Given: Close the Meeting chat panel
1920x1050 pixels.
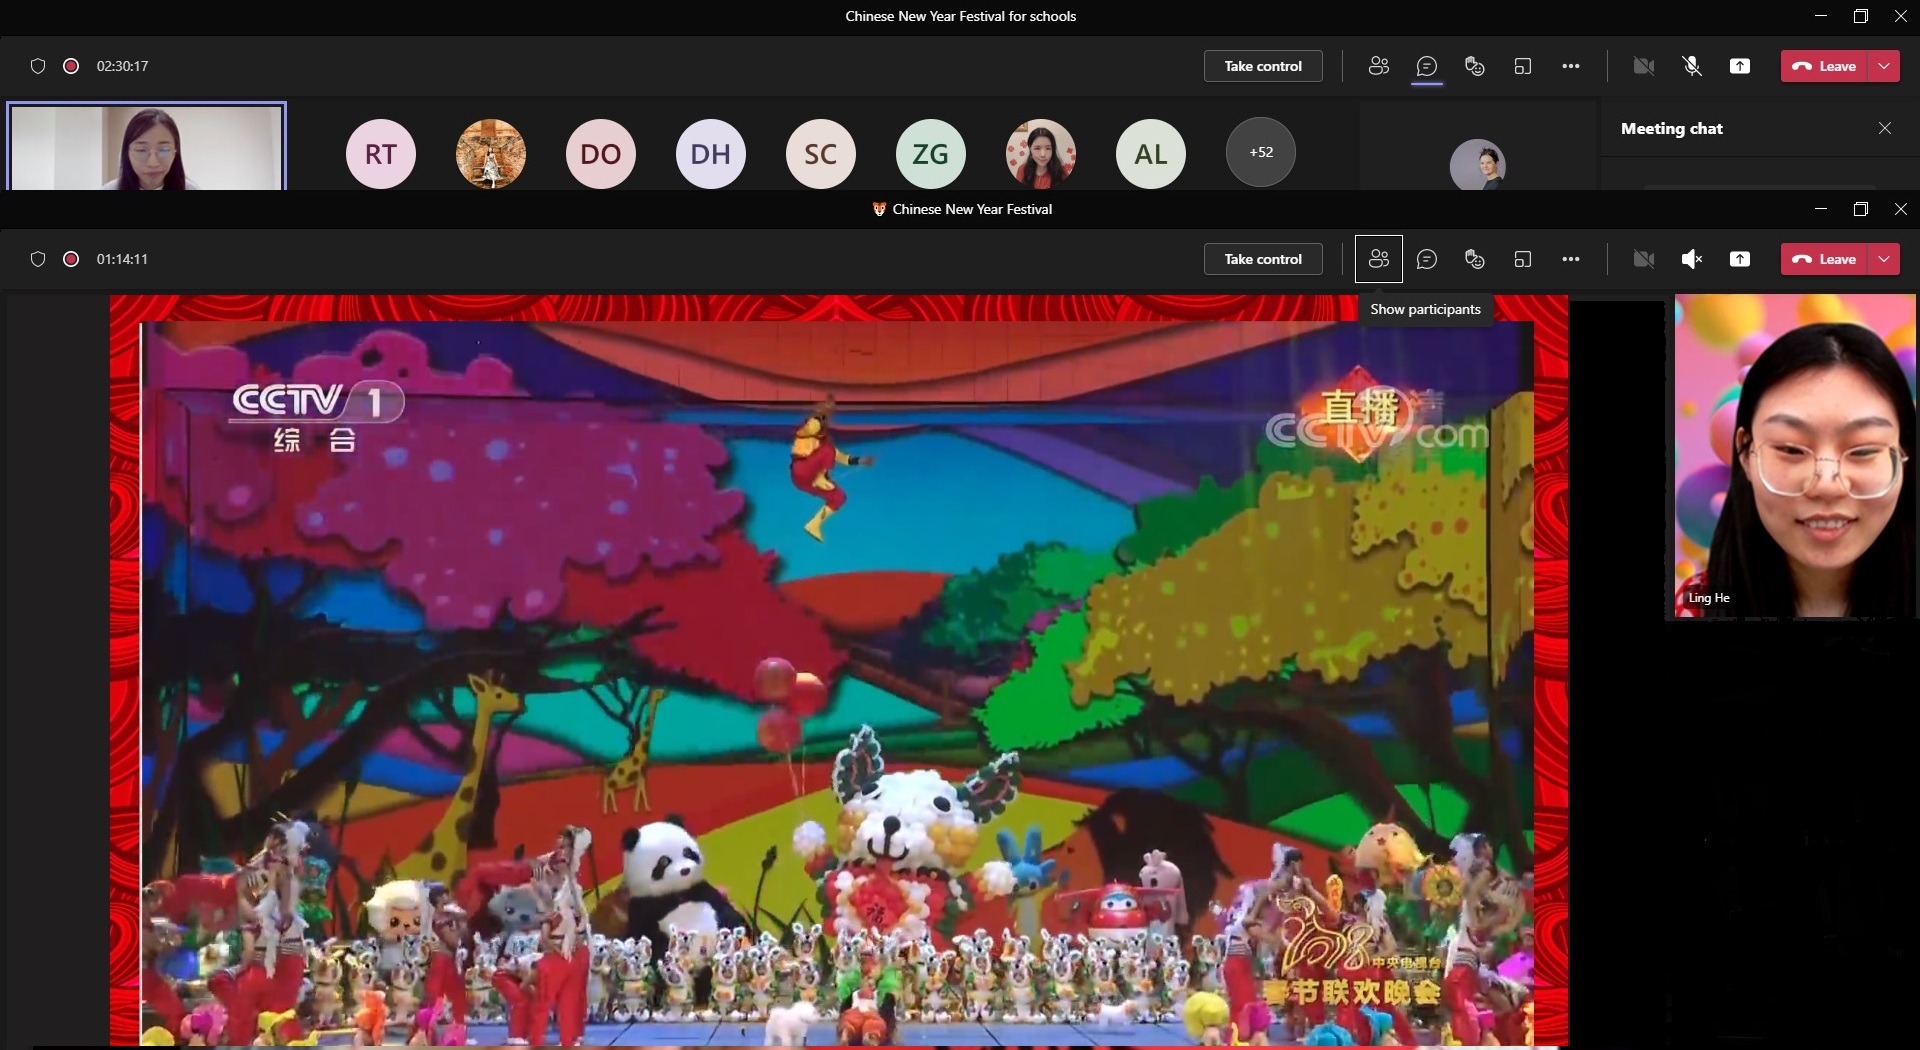Looking at the screenshot, I should click(x=1885, y=128).
